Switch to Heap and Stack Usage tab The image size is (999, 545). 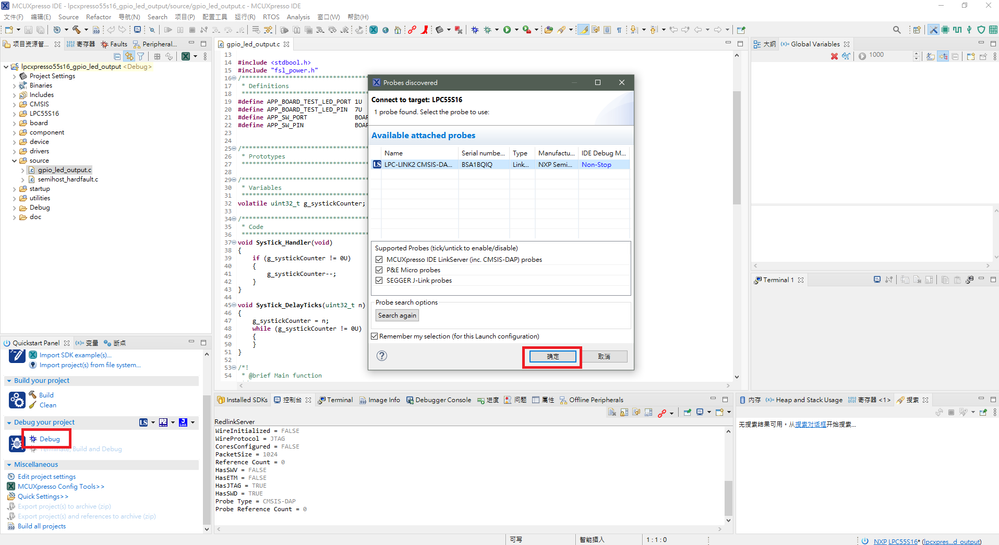(803, 400)
